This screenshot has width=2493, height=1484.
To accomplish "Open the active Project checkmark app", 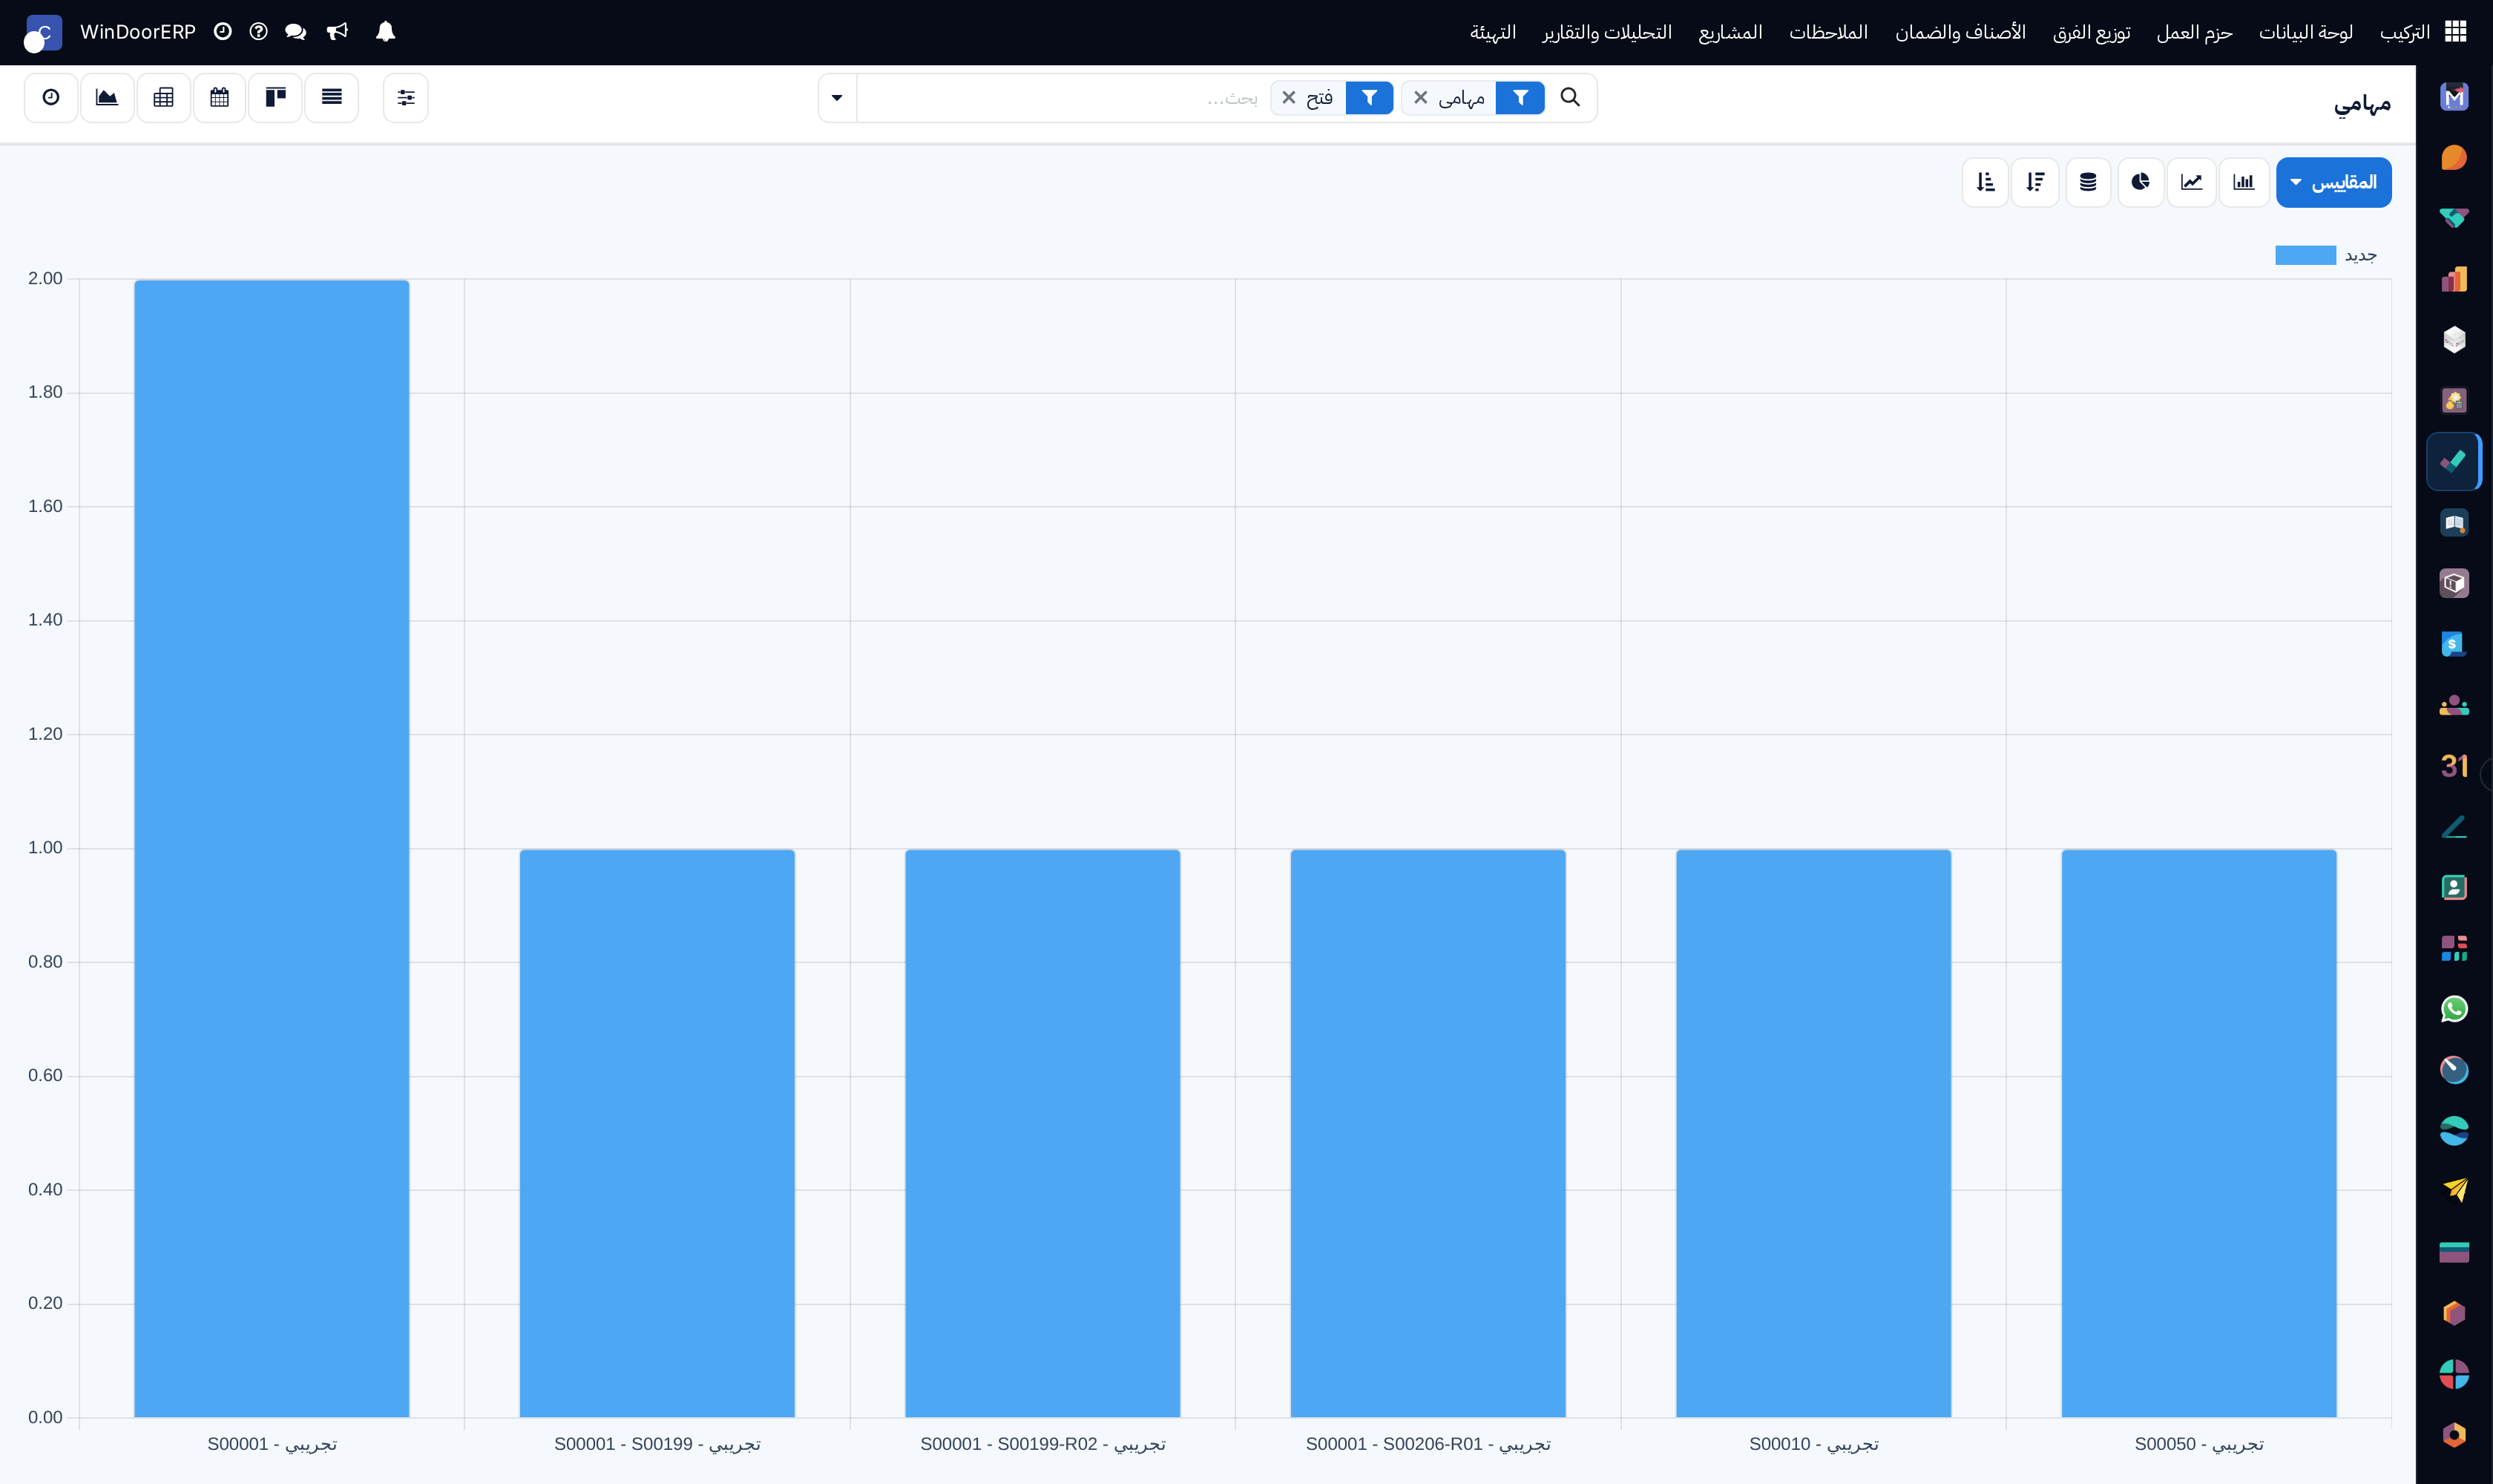I will click(x=2454, y=462).
